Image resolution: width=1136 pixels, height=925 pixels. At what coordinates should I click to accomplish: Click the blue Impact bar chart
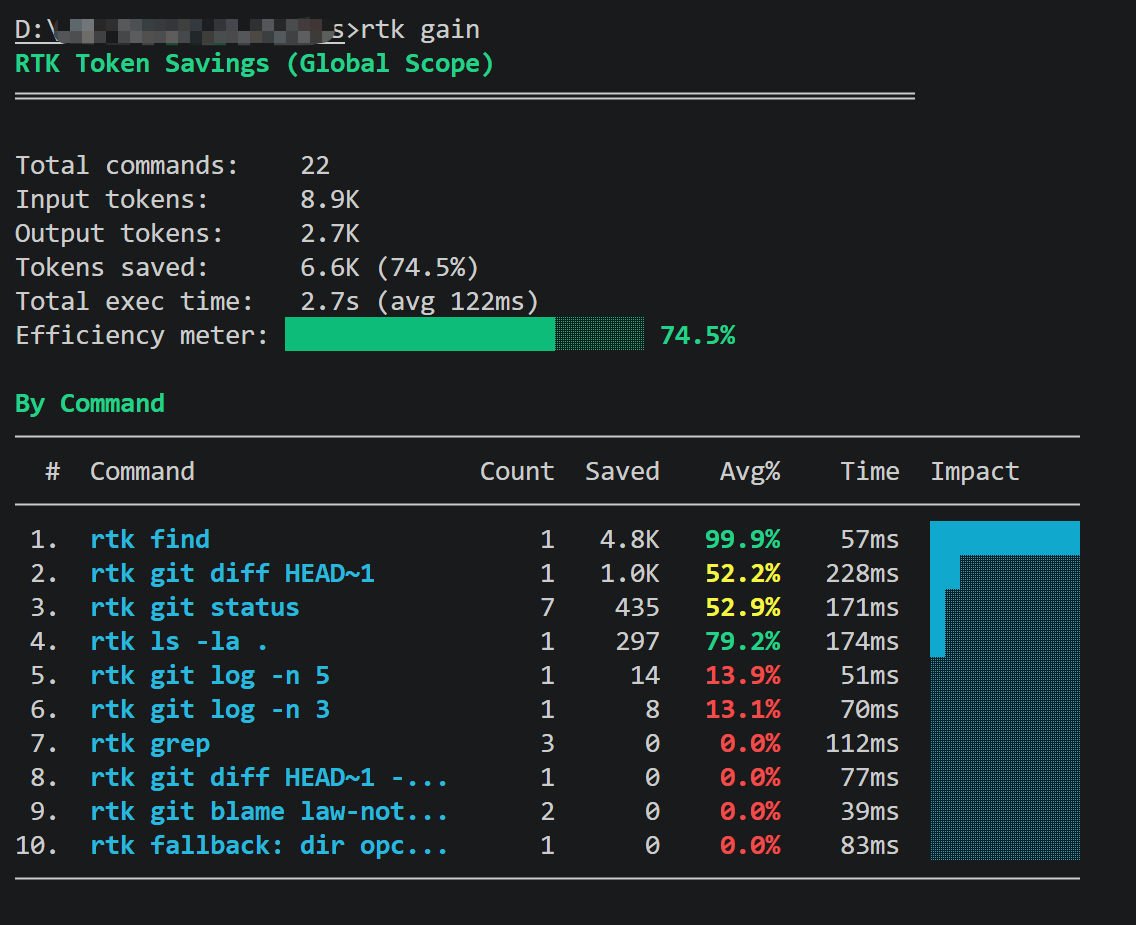[x=1005, y=690]
